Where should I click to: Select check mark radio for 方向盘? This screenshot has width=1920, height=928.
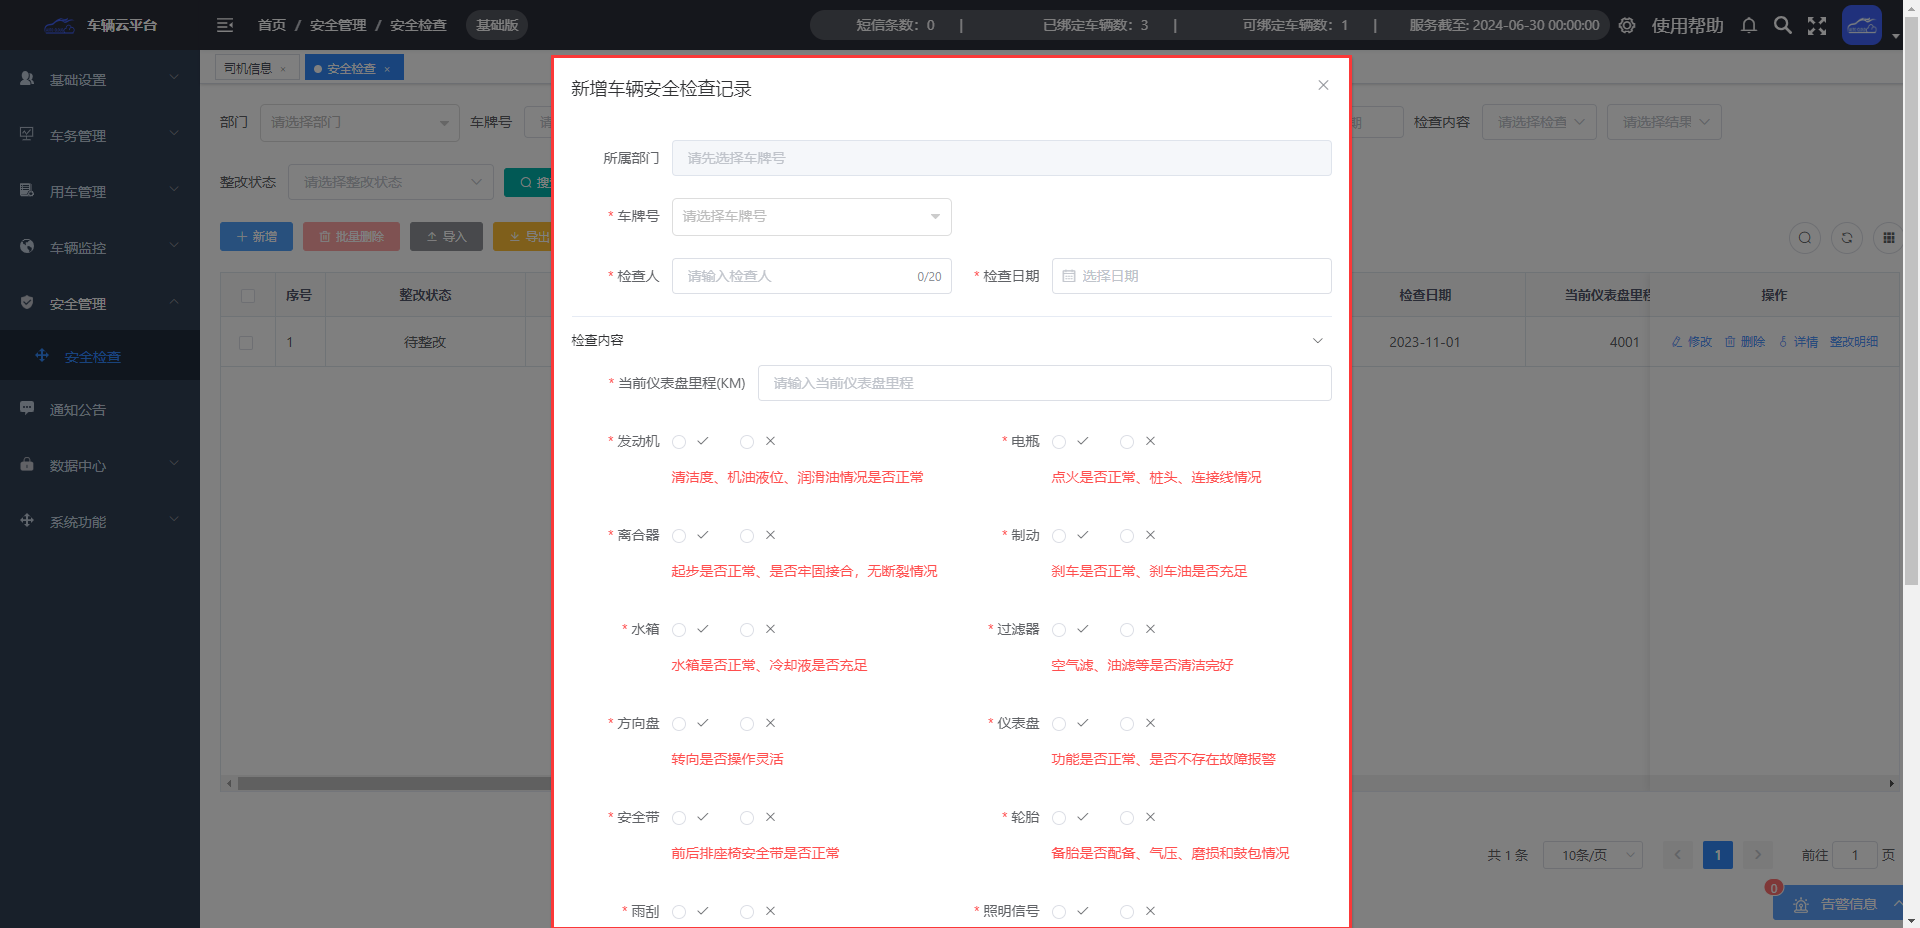pos(679,724)
